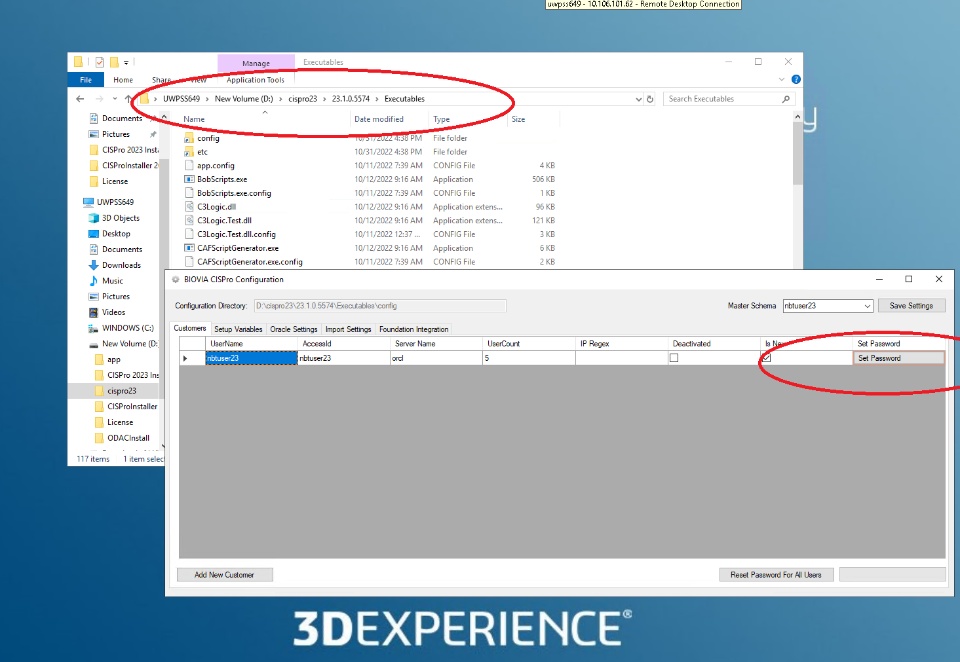This screenshot has width=960, height=662.
Task: Select C3Logic.Test.dll.config in the file list
Action: pyautogui.click(x=236, y=234)
